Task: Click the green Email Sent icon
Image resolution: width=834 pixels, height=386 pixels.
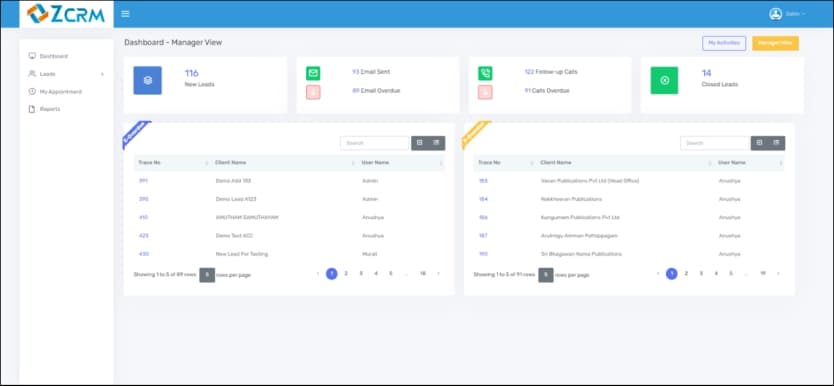Action: coord(313,73)
